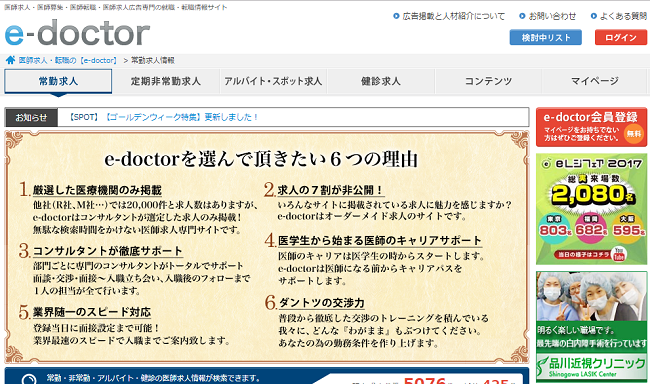
Task: Open the eレジフェア 2017 banner
Action: click(x=591, y=209)
